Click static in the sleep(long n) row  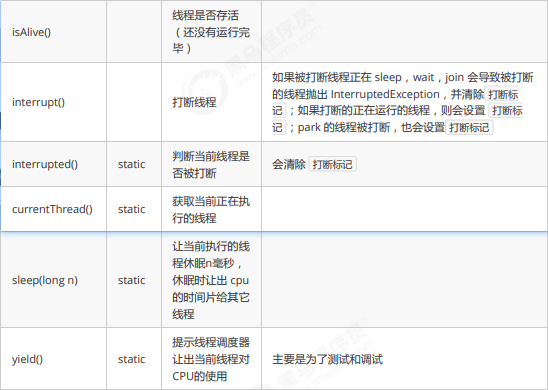pos(131,280)
